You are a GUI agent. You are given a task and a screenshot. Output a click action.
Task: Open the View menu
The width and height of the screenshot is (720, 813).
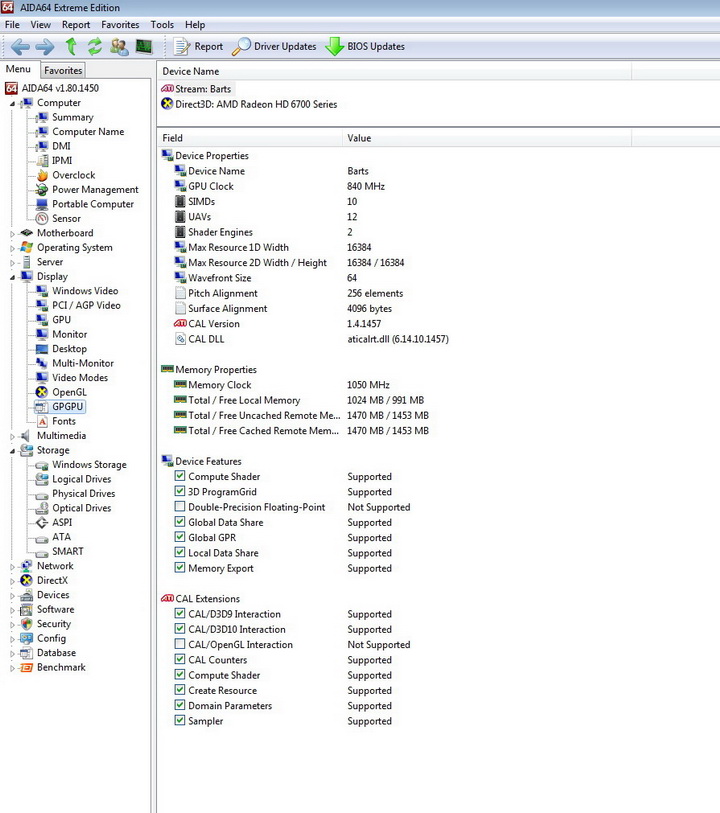click(x=40, y=24)
